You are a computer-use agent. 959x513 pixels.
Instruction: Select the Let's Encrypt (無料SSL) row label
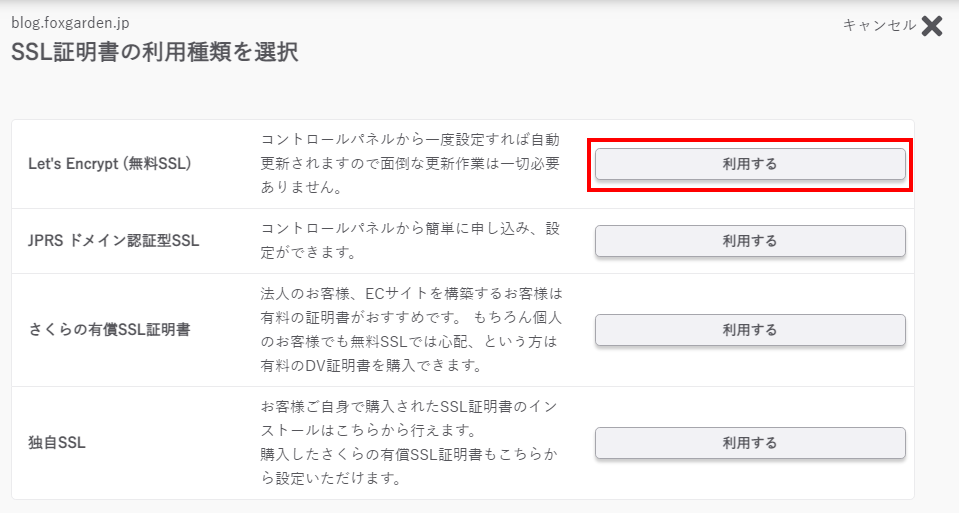[110, 164]
